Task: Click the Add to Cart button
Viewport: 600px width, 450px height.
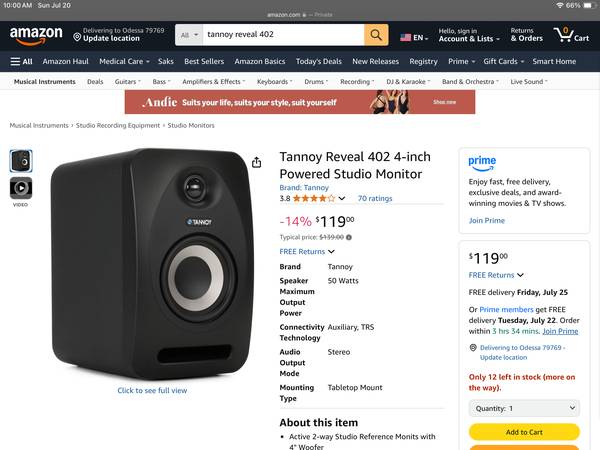Action: pyautogui.click(x=524, y=432)
